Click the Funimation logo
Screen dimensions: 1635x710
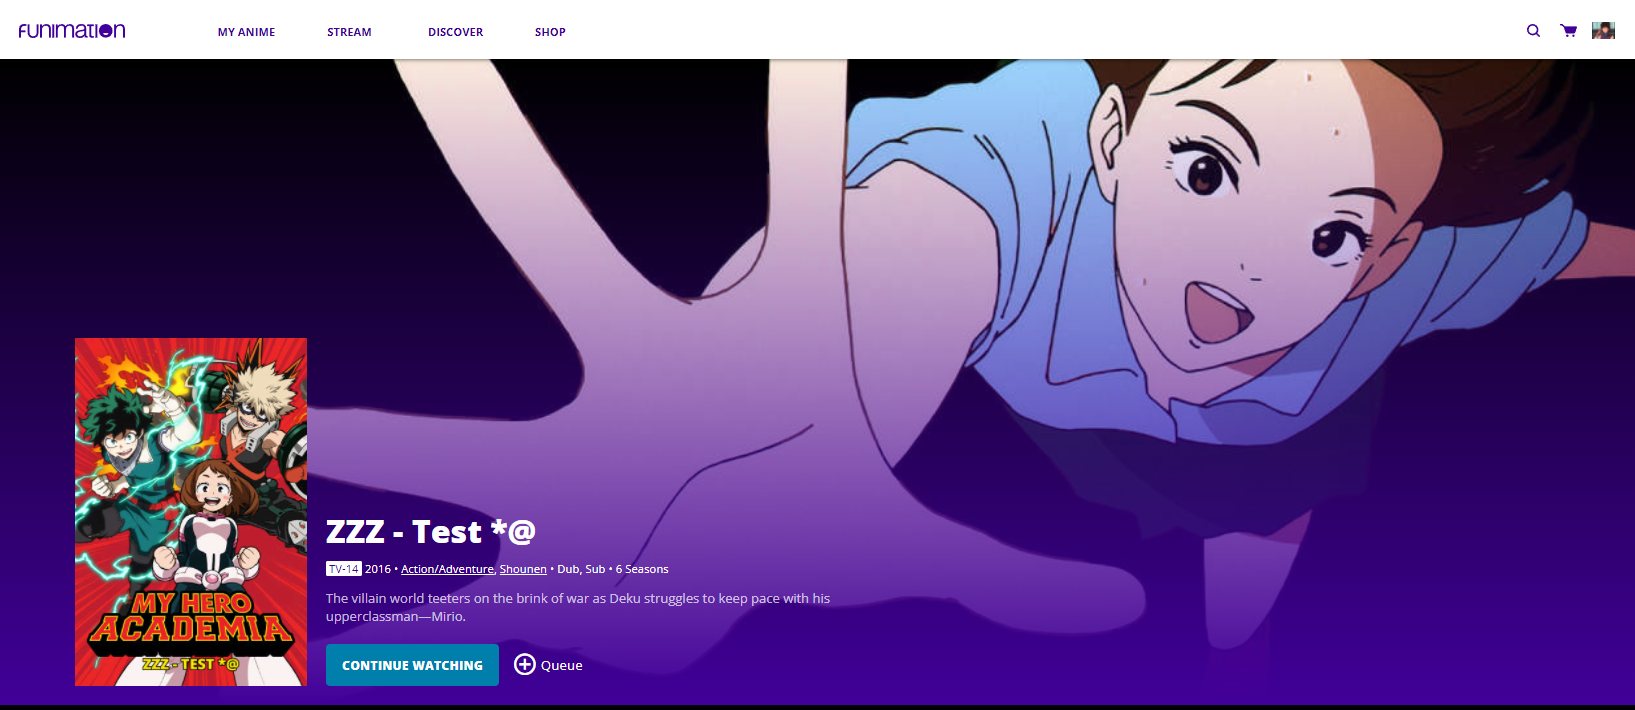pos(72,31)
